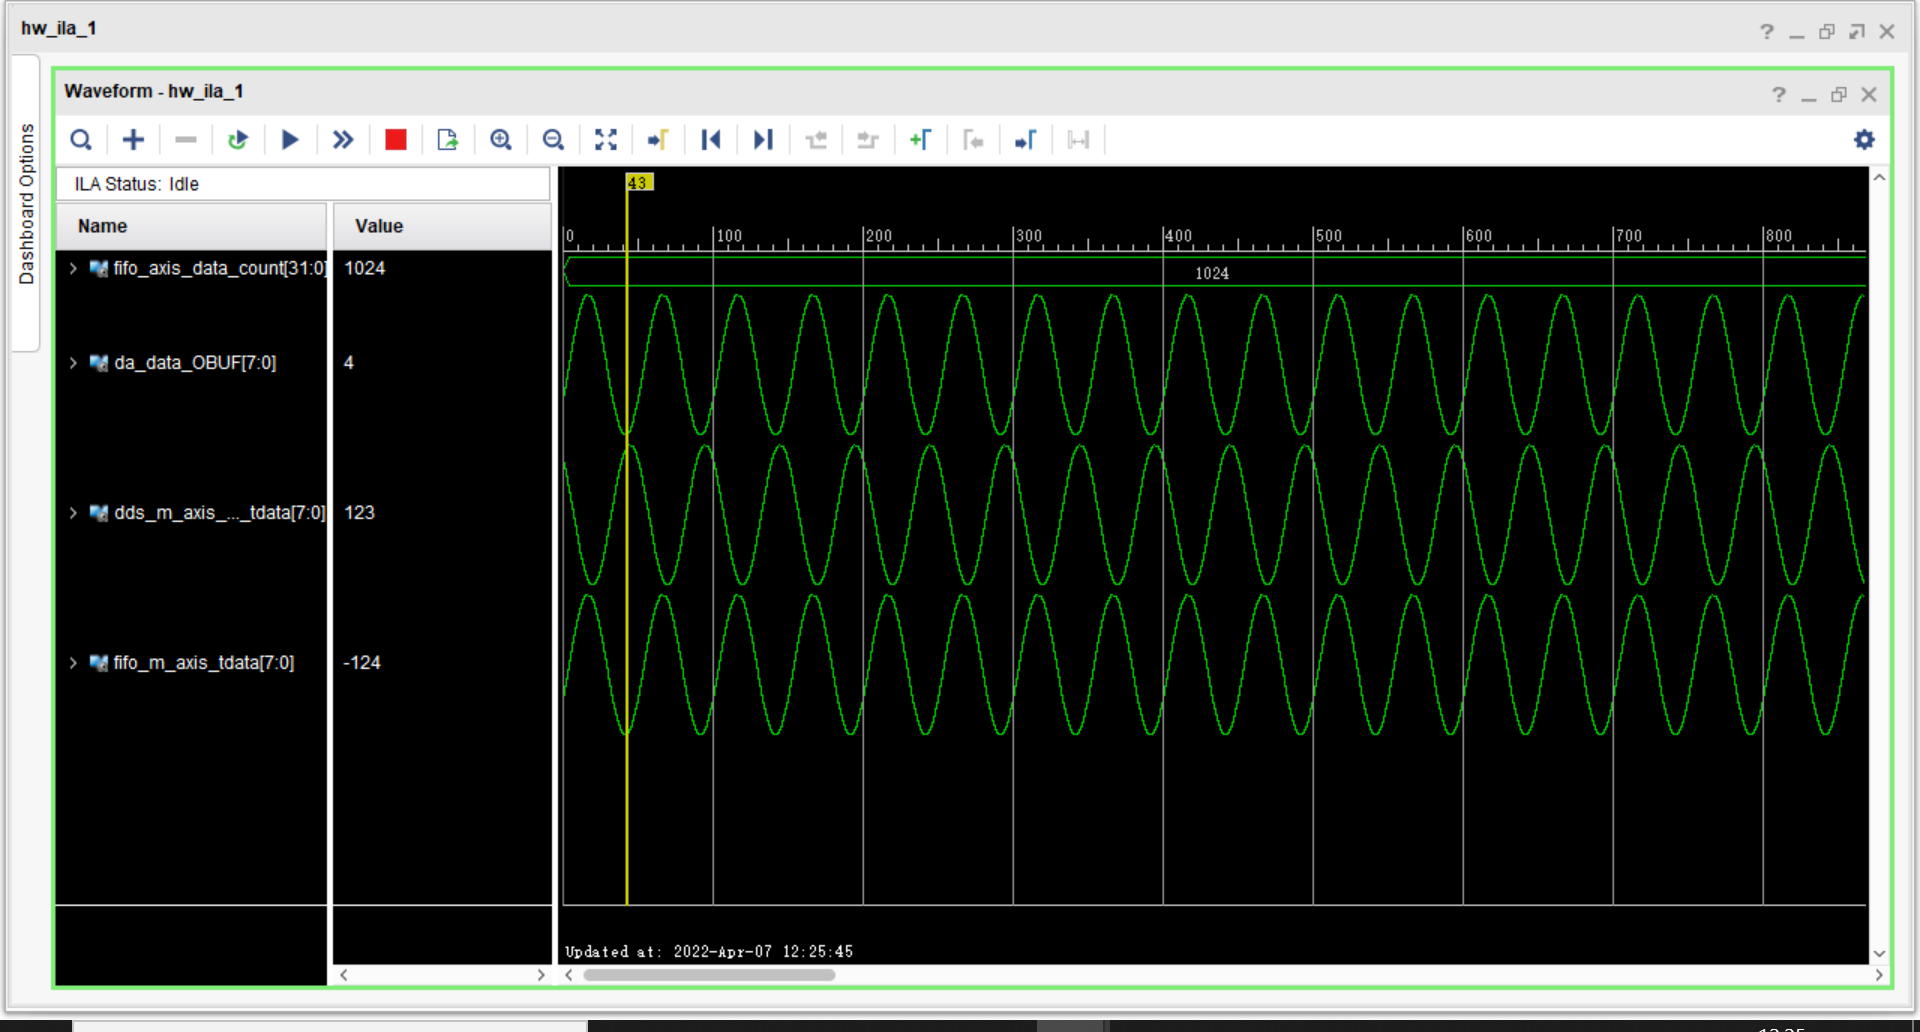The width and height of the screenshot is (1920, 1032).
Task: Run trigger for this ILA core
Action: 290,140
